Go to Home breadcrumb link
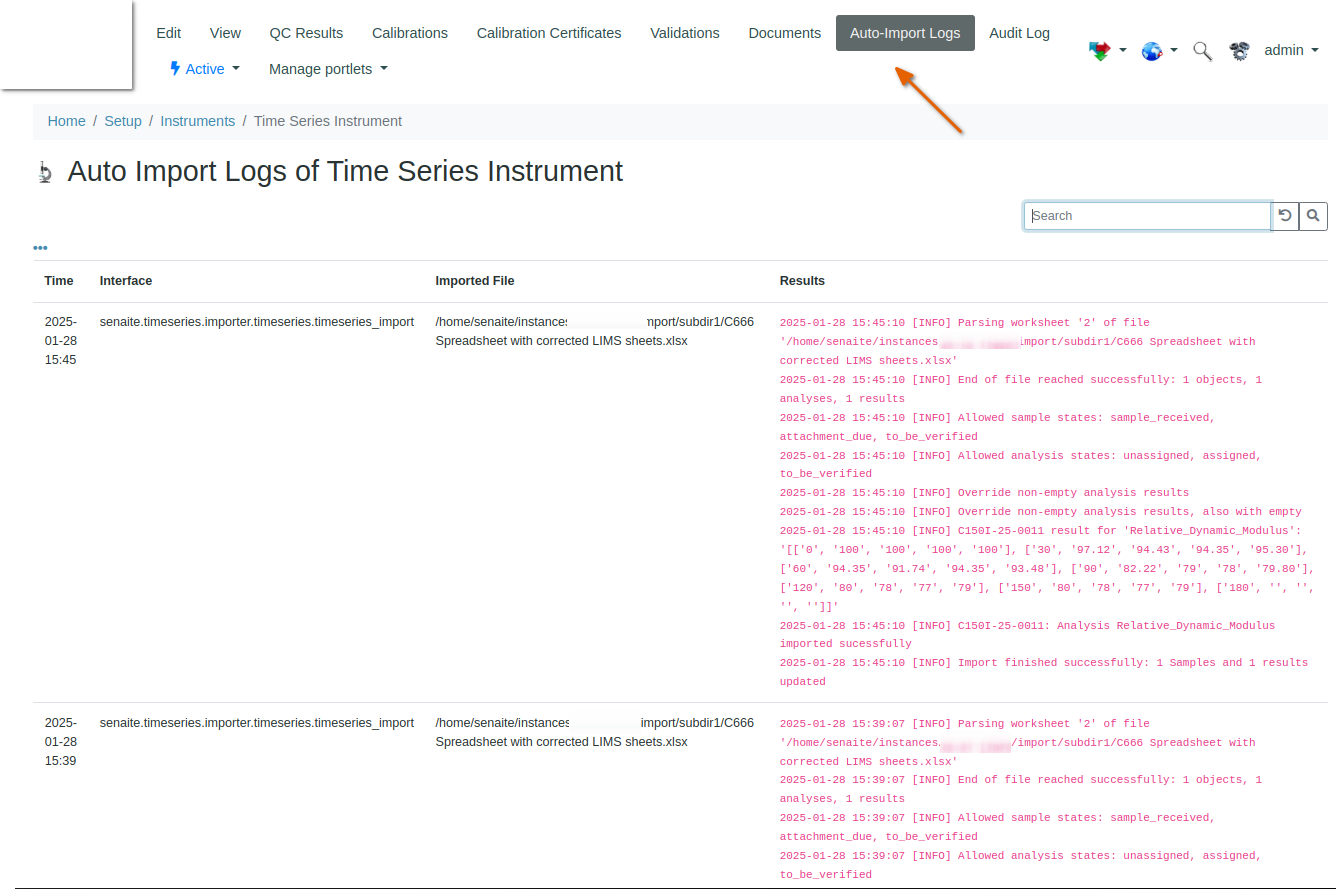Image resolution: width=1336 pixels, height=889 pixels. pos(67,121)
